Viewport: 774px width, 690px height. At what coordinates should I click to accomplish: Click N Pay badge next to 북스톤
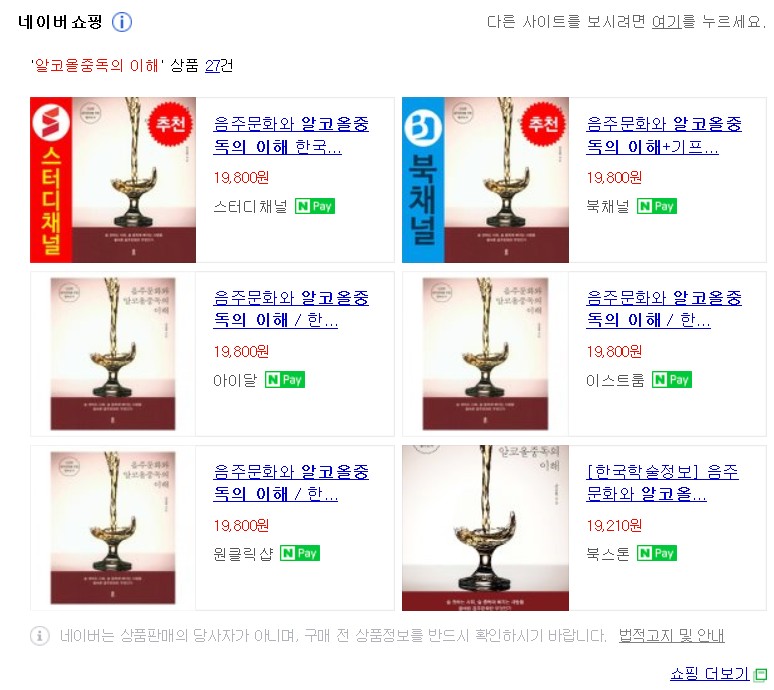(x=657, y=553)
